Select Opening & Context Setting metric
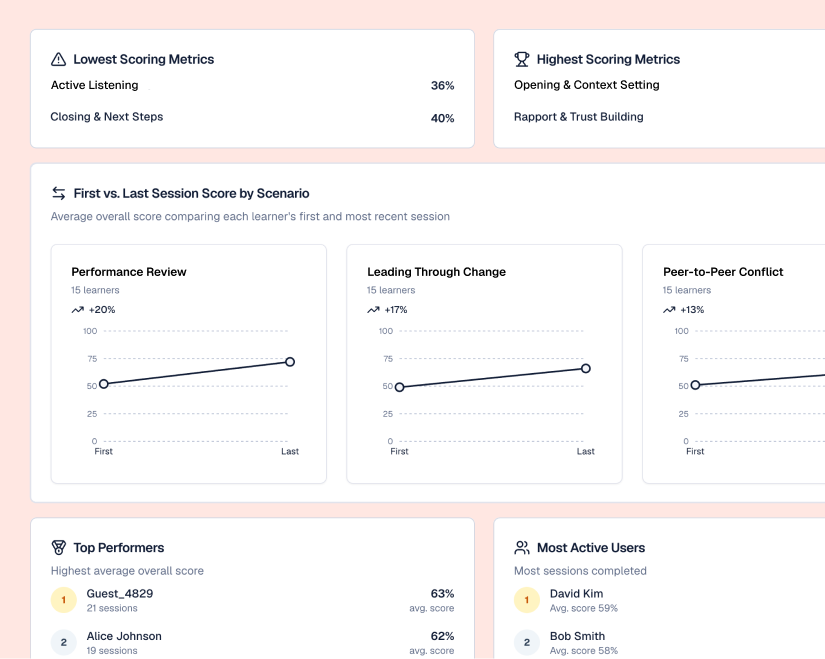This screenshot has height=659, width=825. (x=587, y=85)
